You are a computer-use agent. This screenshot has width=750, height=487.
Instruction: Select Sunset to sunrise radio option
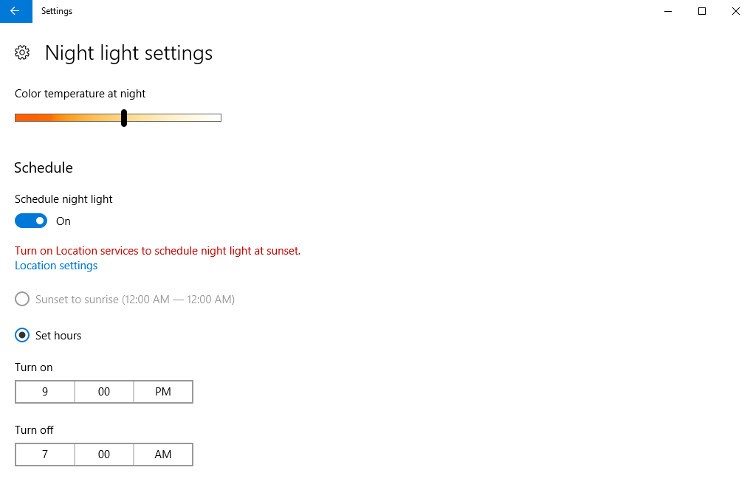click(x=22, y=299)
